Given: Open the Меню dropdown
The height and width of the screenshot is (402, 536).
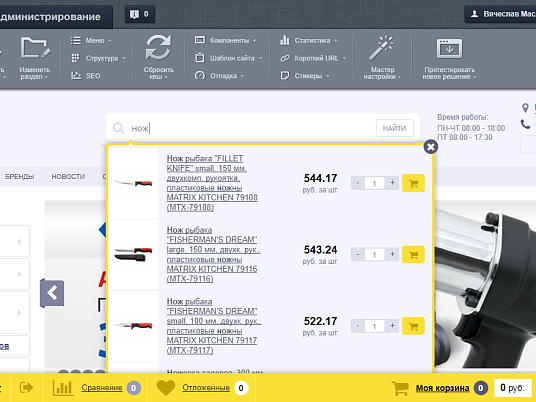Looking at the screenshot, I should tap(91, 40).
